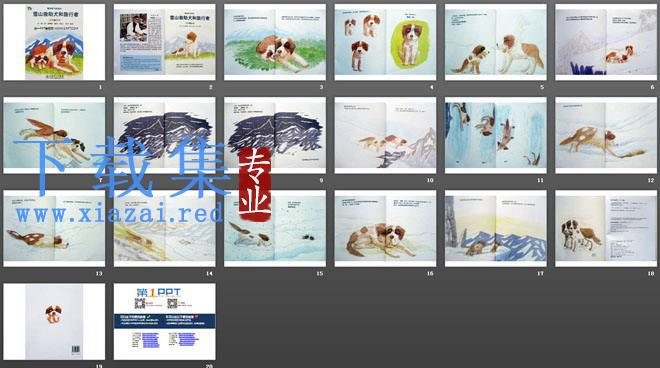Select slide 13 dog crawling in snow

pos(54,229)
